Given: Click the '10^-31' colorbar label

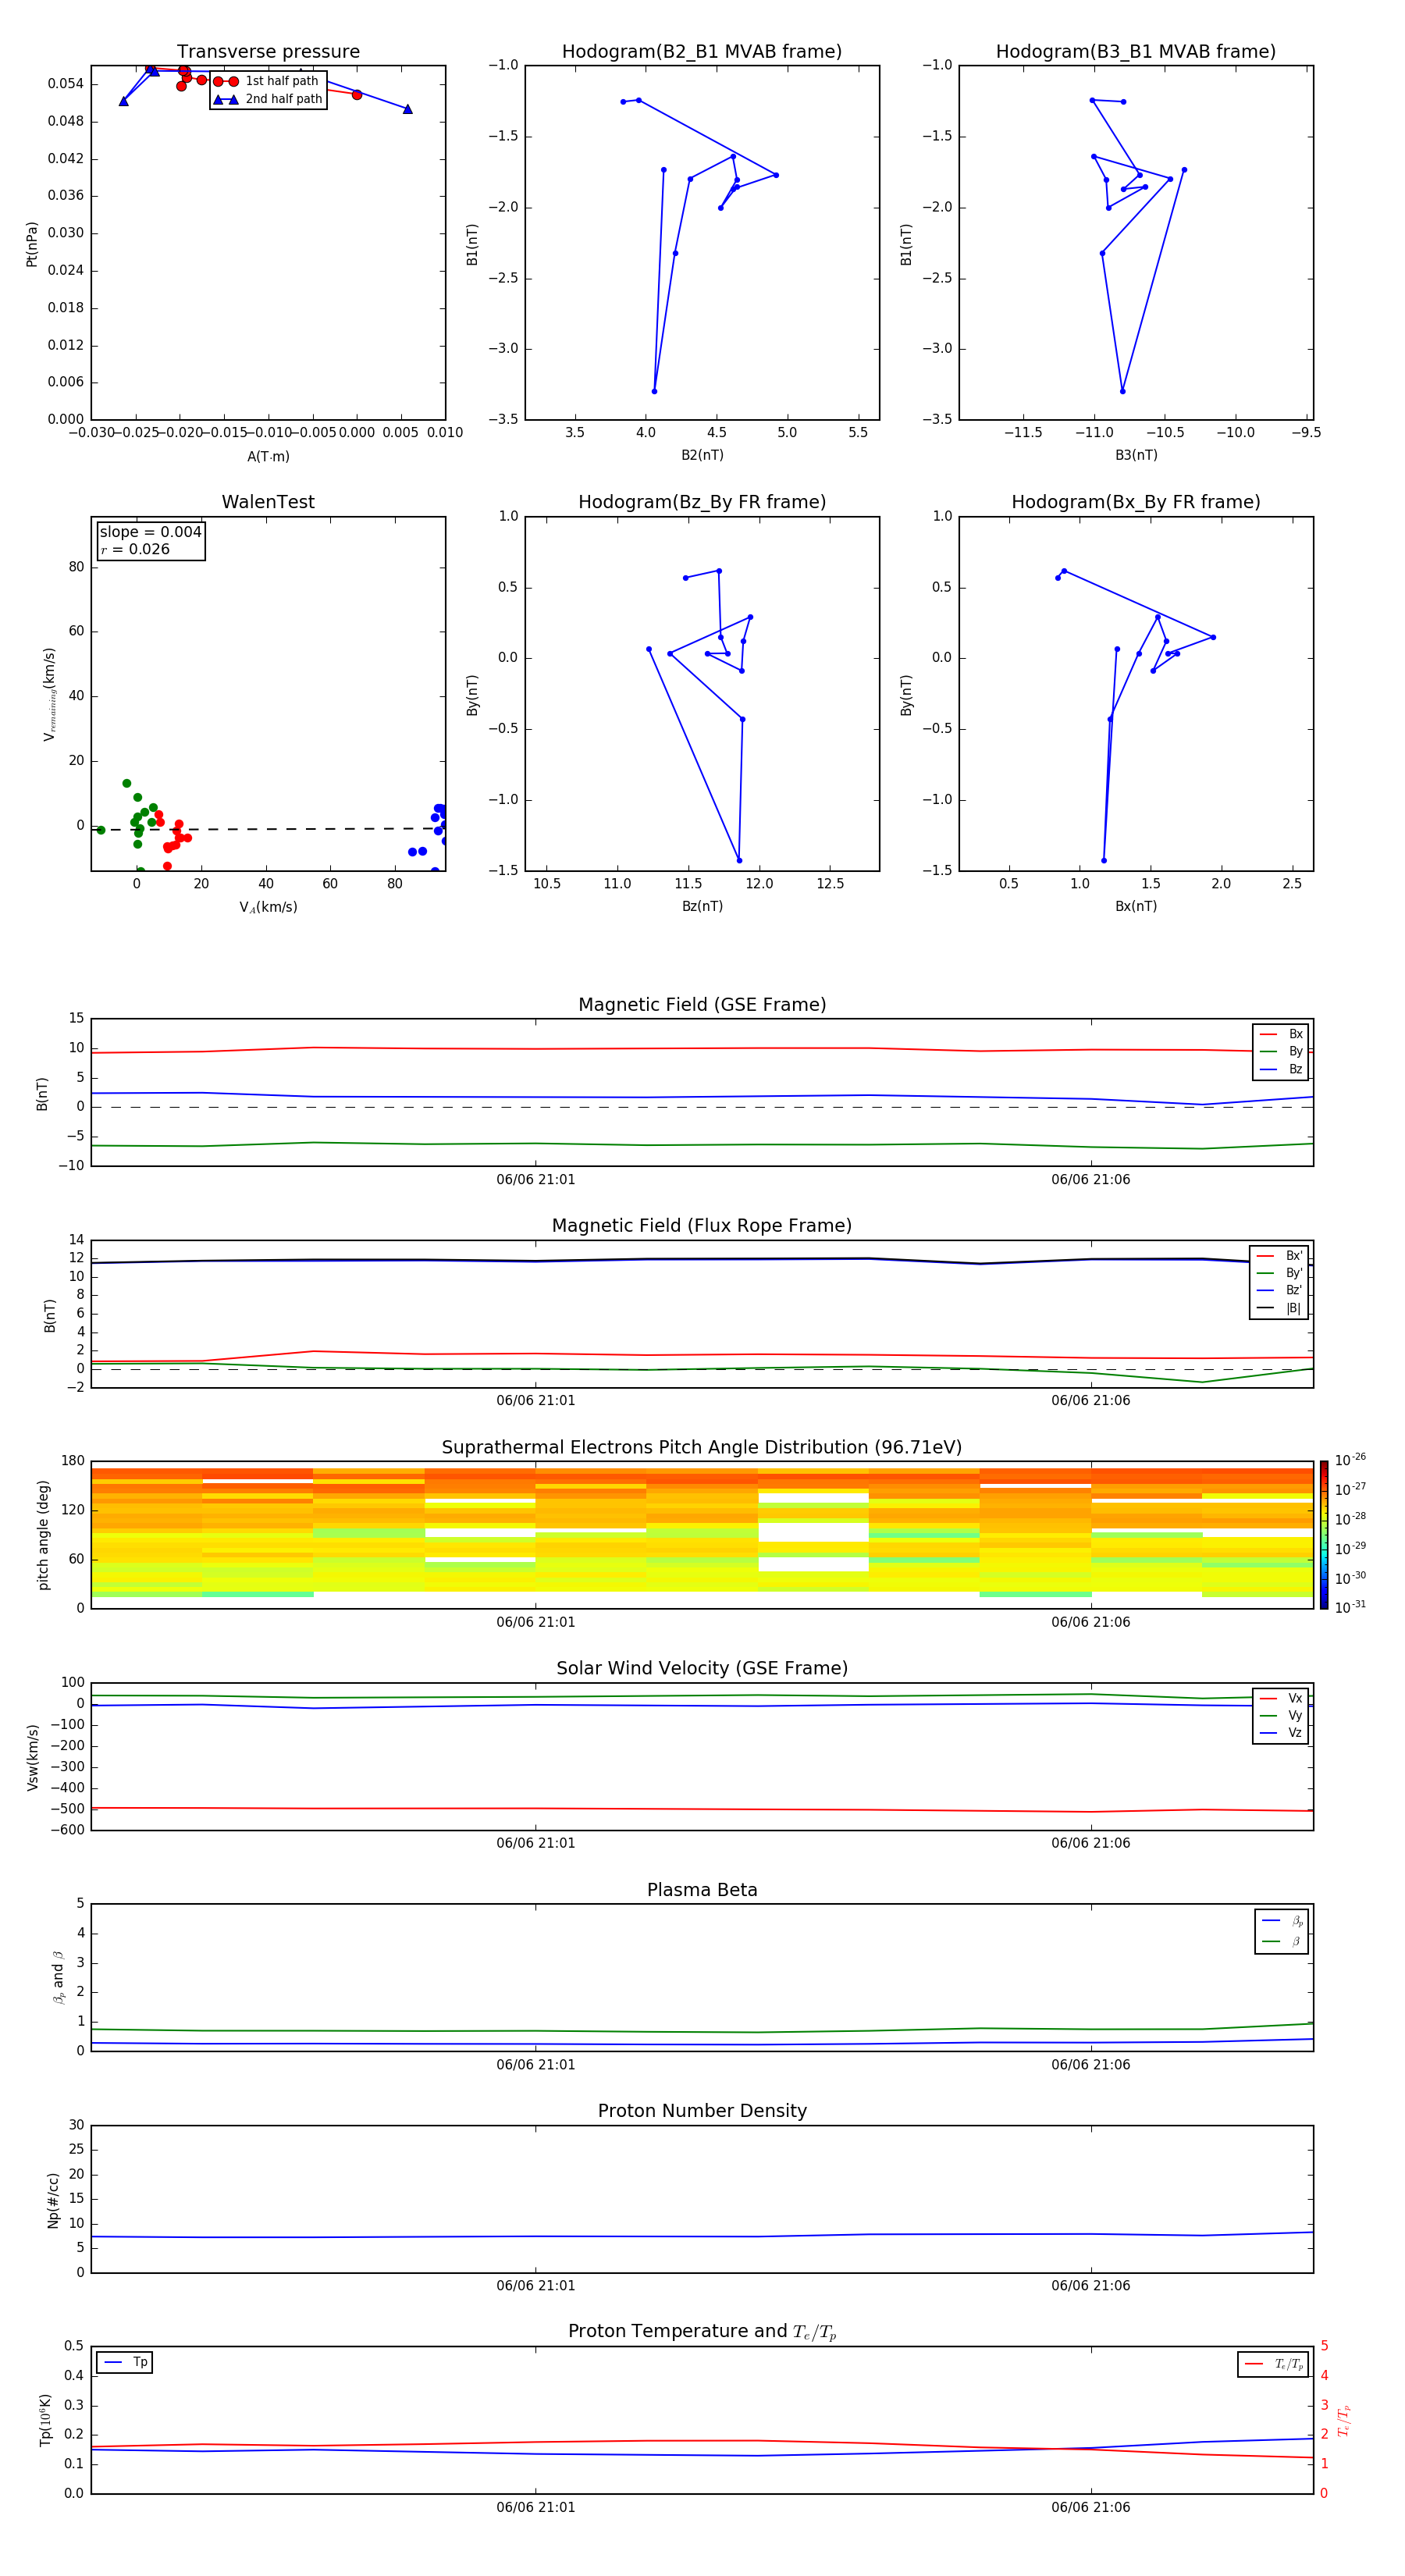Looking at the screenshot, I should pyautogui.click(x=1350, y=1607).
